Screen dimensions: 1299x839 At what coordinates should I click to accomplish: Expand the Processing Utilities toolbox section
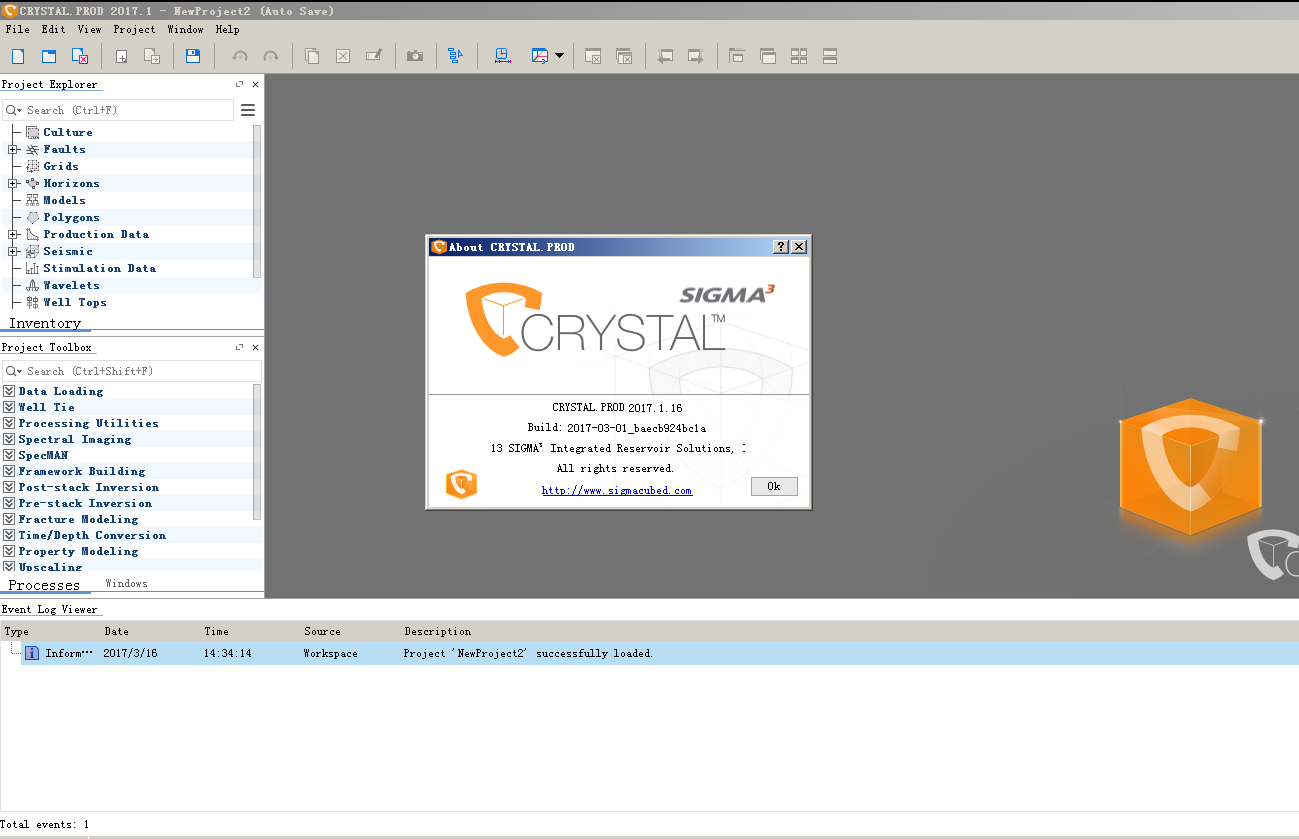point(9,423)
